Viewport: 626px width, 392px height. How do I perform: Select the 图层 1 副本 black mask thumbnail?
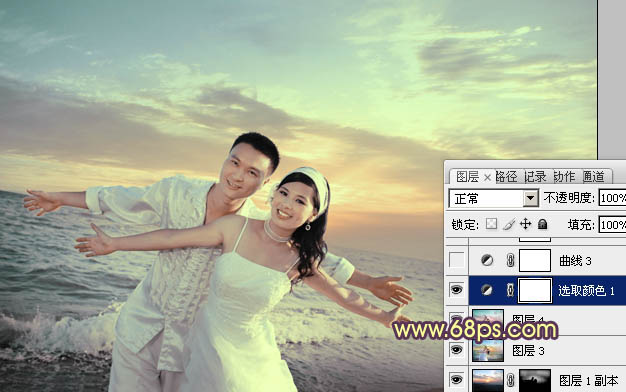[535, 380]
